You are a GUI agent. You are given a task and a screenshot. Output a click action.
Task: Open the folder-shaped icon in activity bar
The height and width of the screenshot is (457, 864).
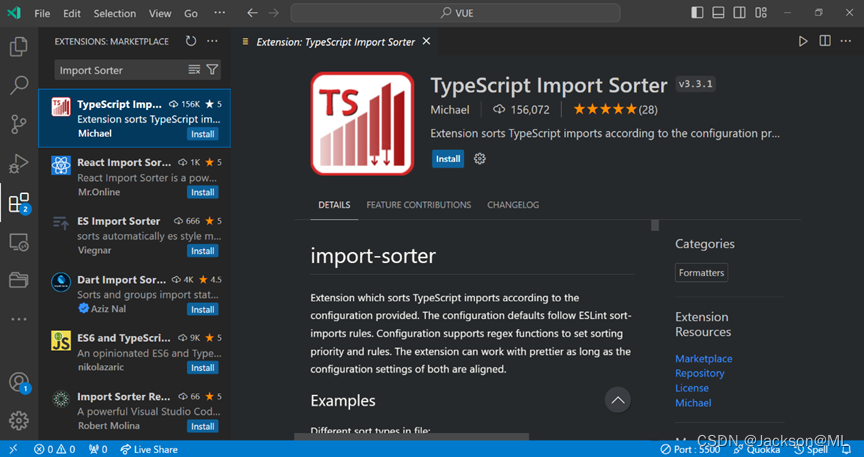pos(19,281)
